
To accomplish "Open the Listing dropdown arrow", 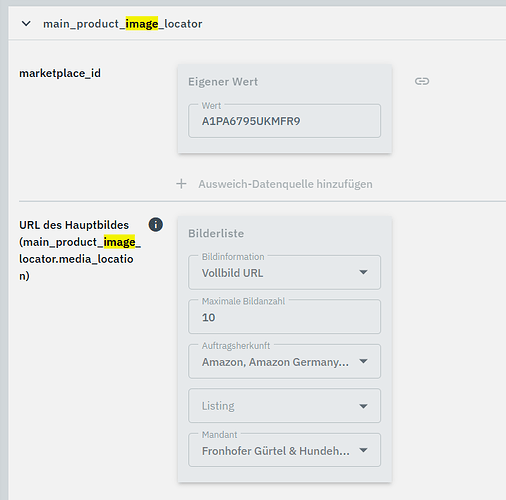I will click(x=363, y=406).
